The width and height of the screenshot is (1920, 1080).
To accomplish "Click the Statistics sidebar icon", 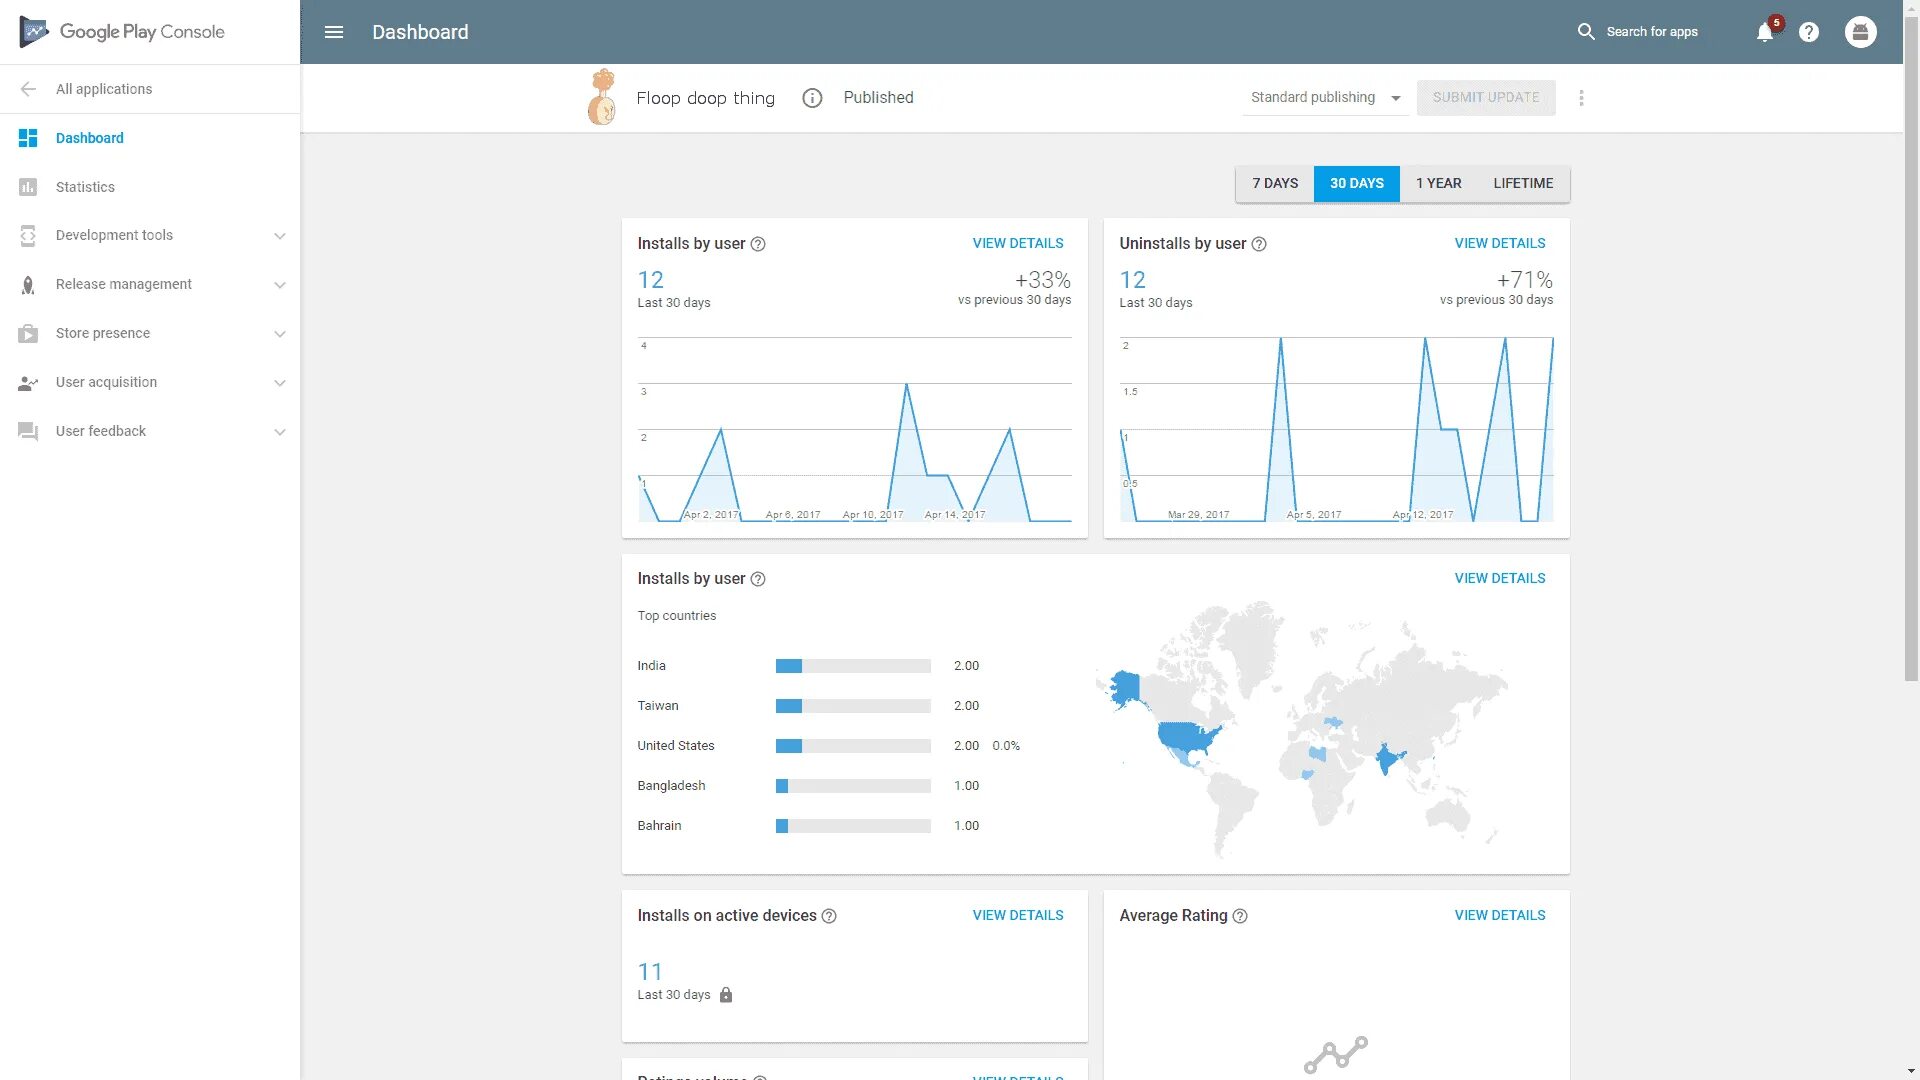I will [x=28, y=186].
